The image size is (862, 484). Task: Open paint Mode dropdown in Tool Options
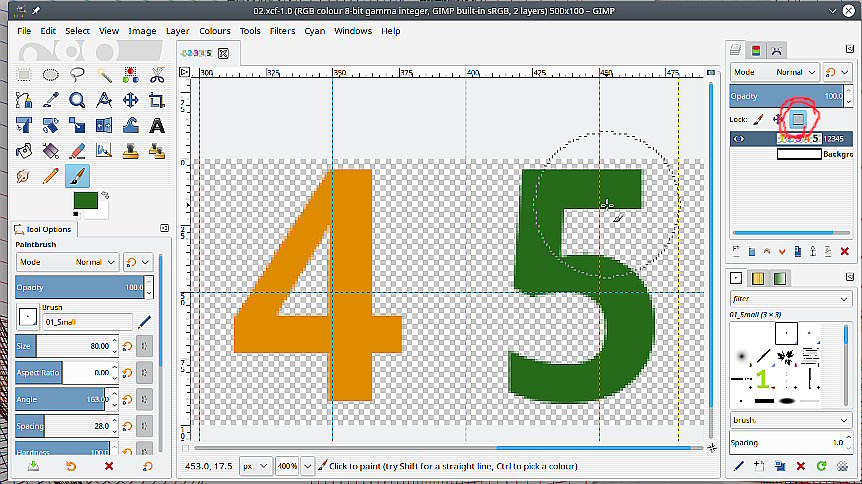67,262
